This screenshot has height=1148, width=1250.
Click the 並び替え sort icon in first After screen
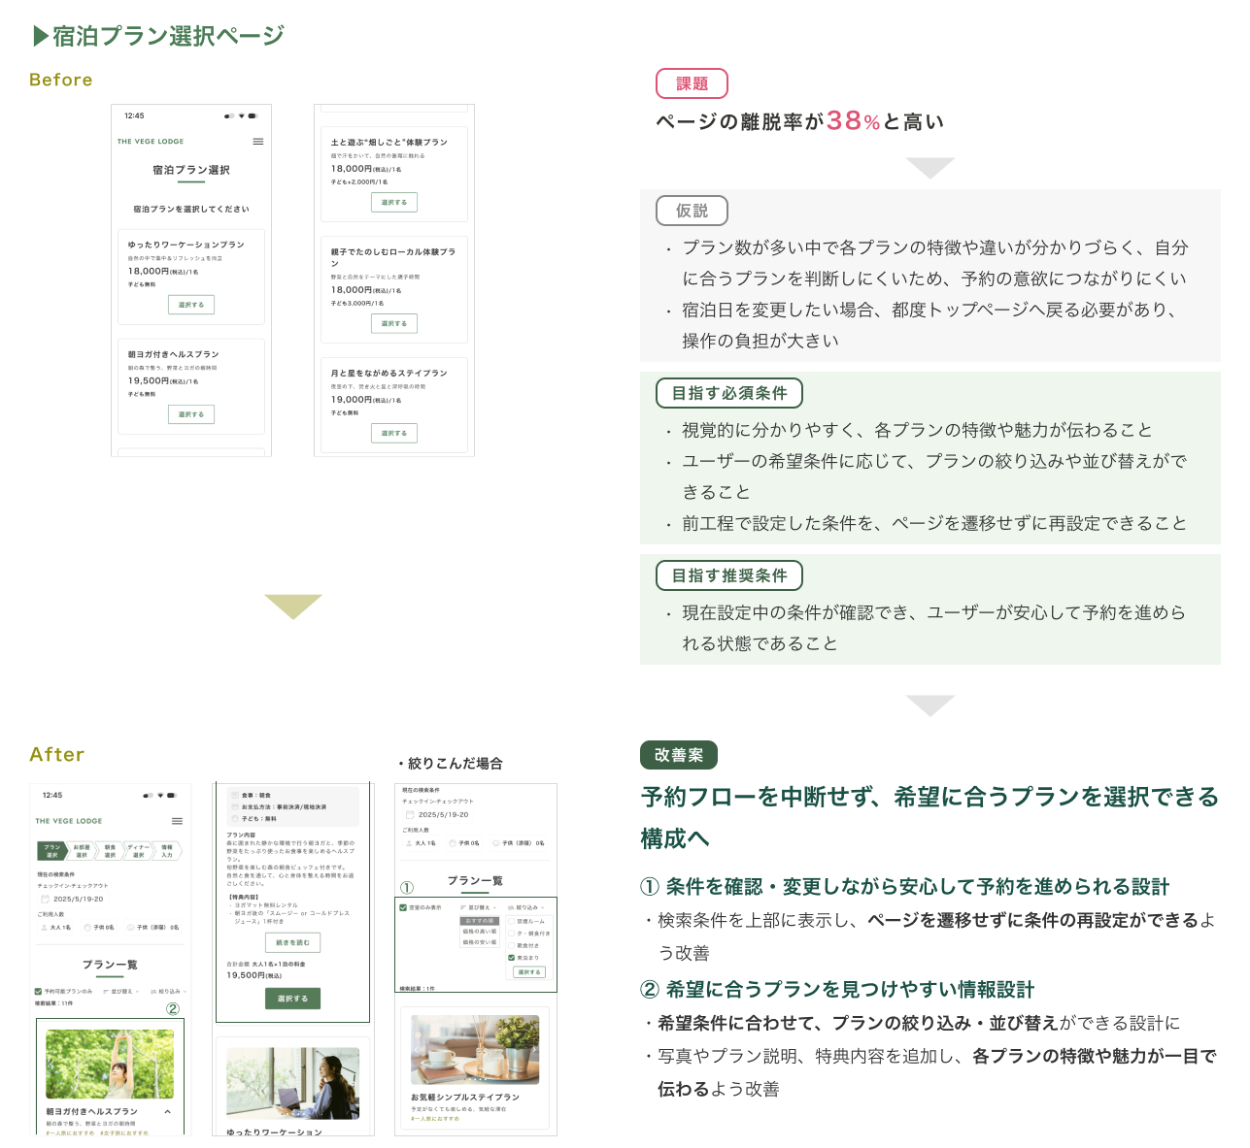click(x=105, y=992)
